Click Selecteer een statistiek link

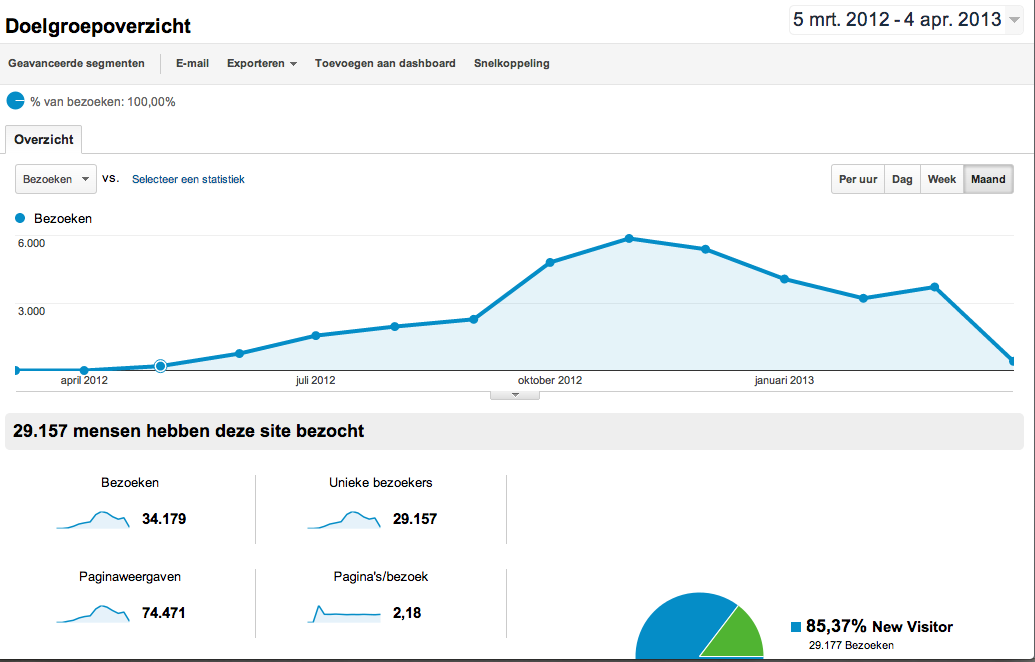[x=188, y=179]
